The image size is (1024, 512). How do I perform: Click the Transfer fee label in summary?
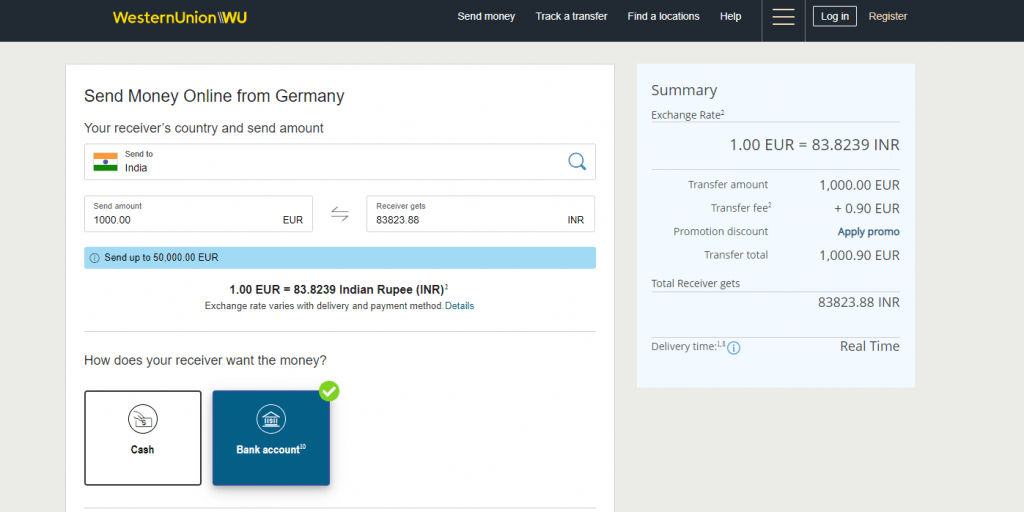pyautogui.click(x=741, y=208)
